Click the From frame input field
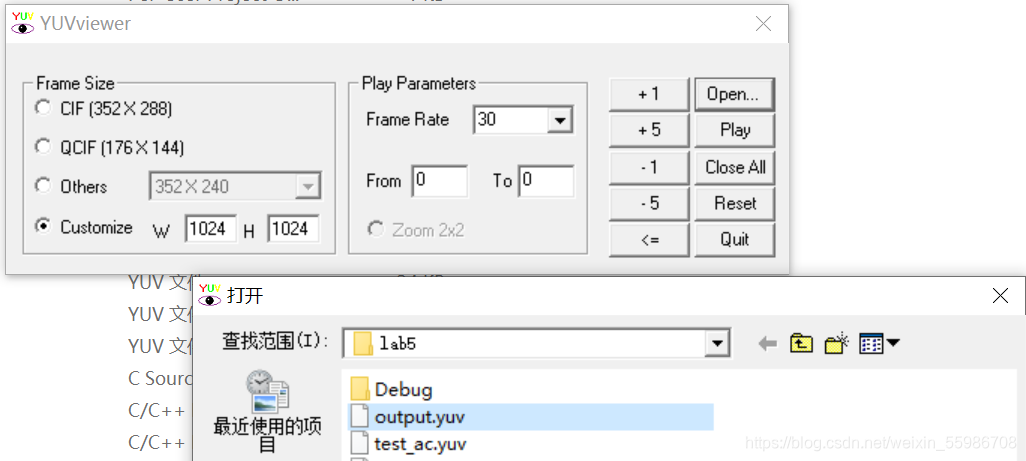Screen dimensions: 1026x461 coord(440,181)
